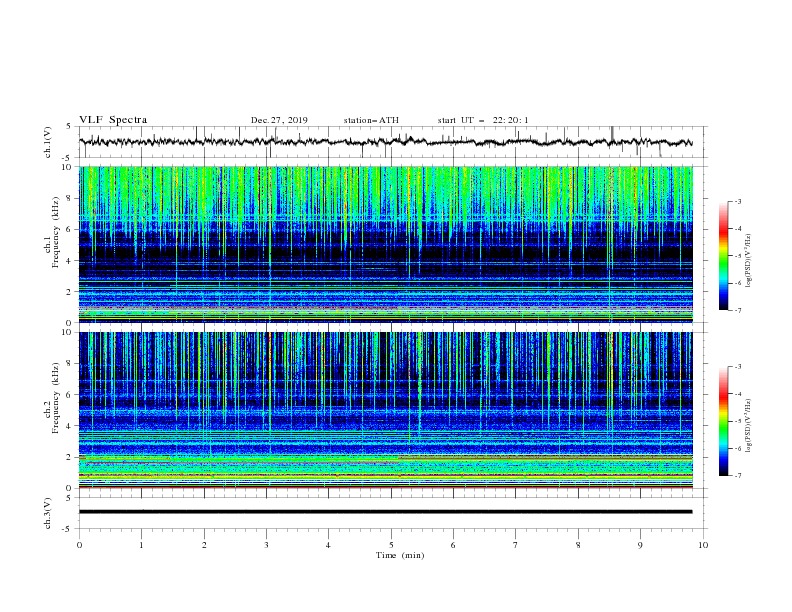Click the "-7" tick on the ch.2 colorbar
The image size is (792, 612).
[x=738, y=476]
